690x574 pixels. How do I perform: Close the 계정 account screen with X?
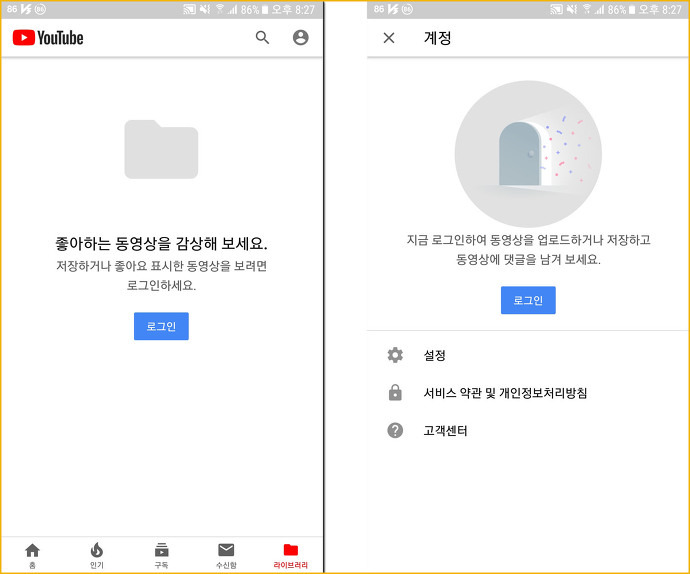click(389, 38)
